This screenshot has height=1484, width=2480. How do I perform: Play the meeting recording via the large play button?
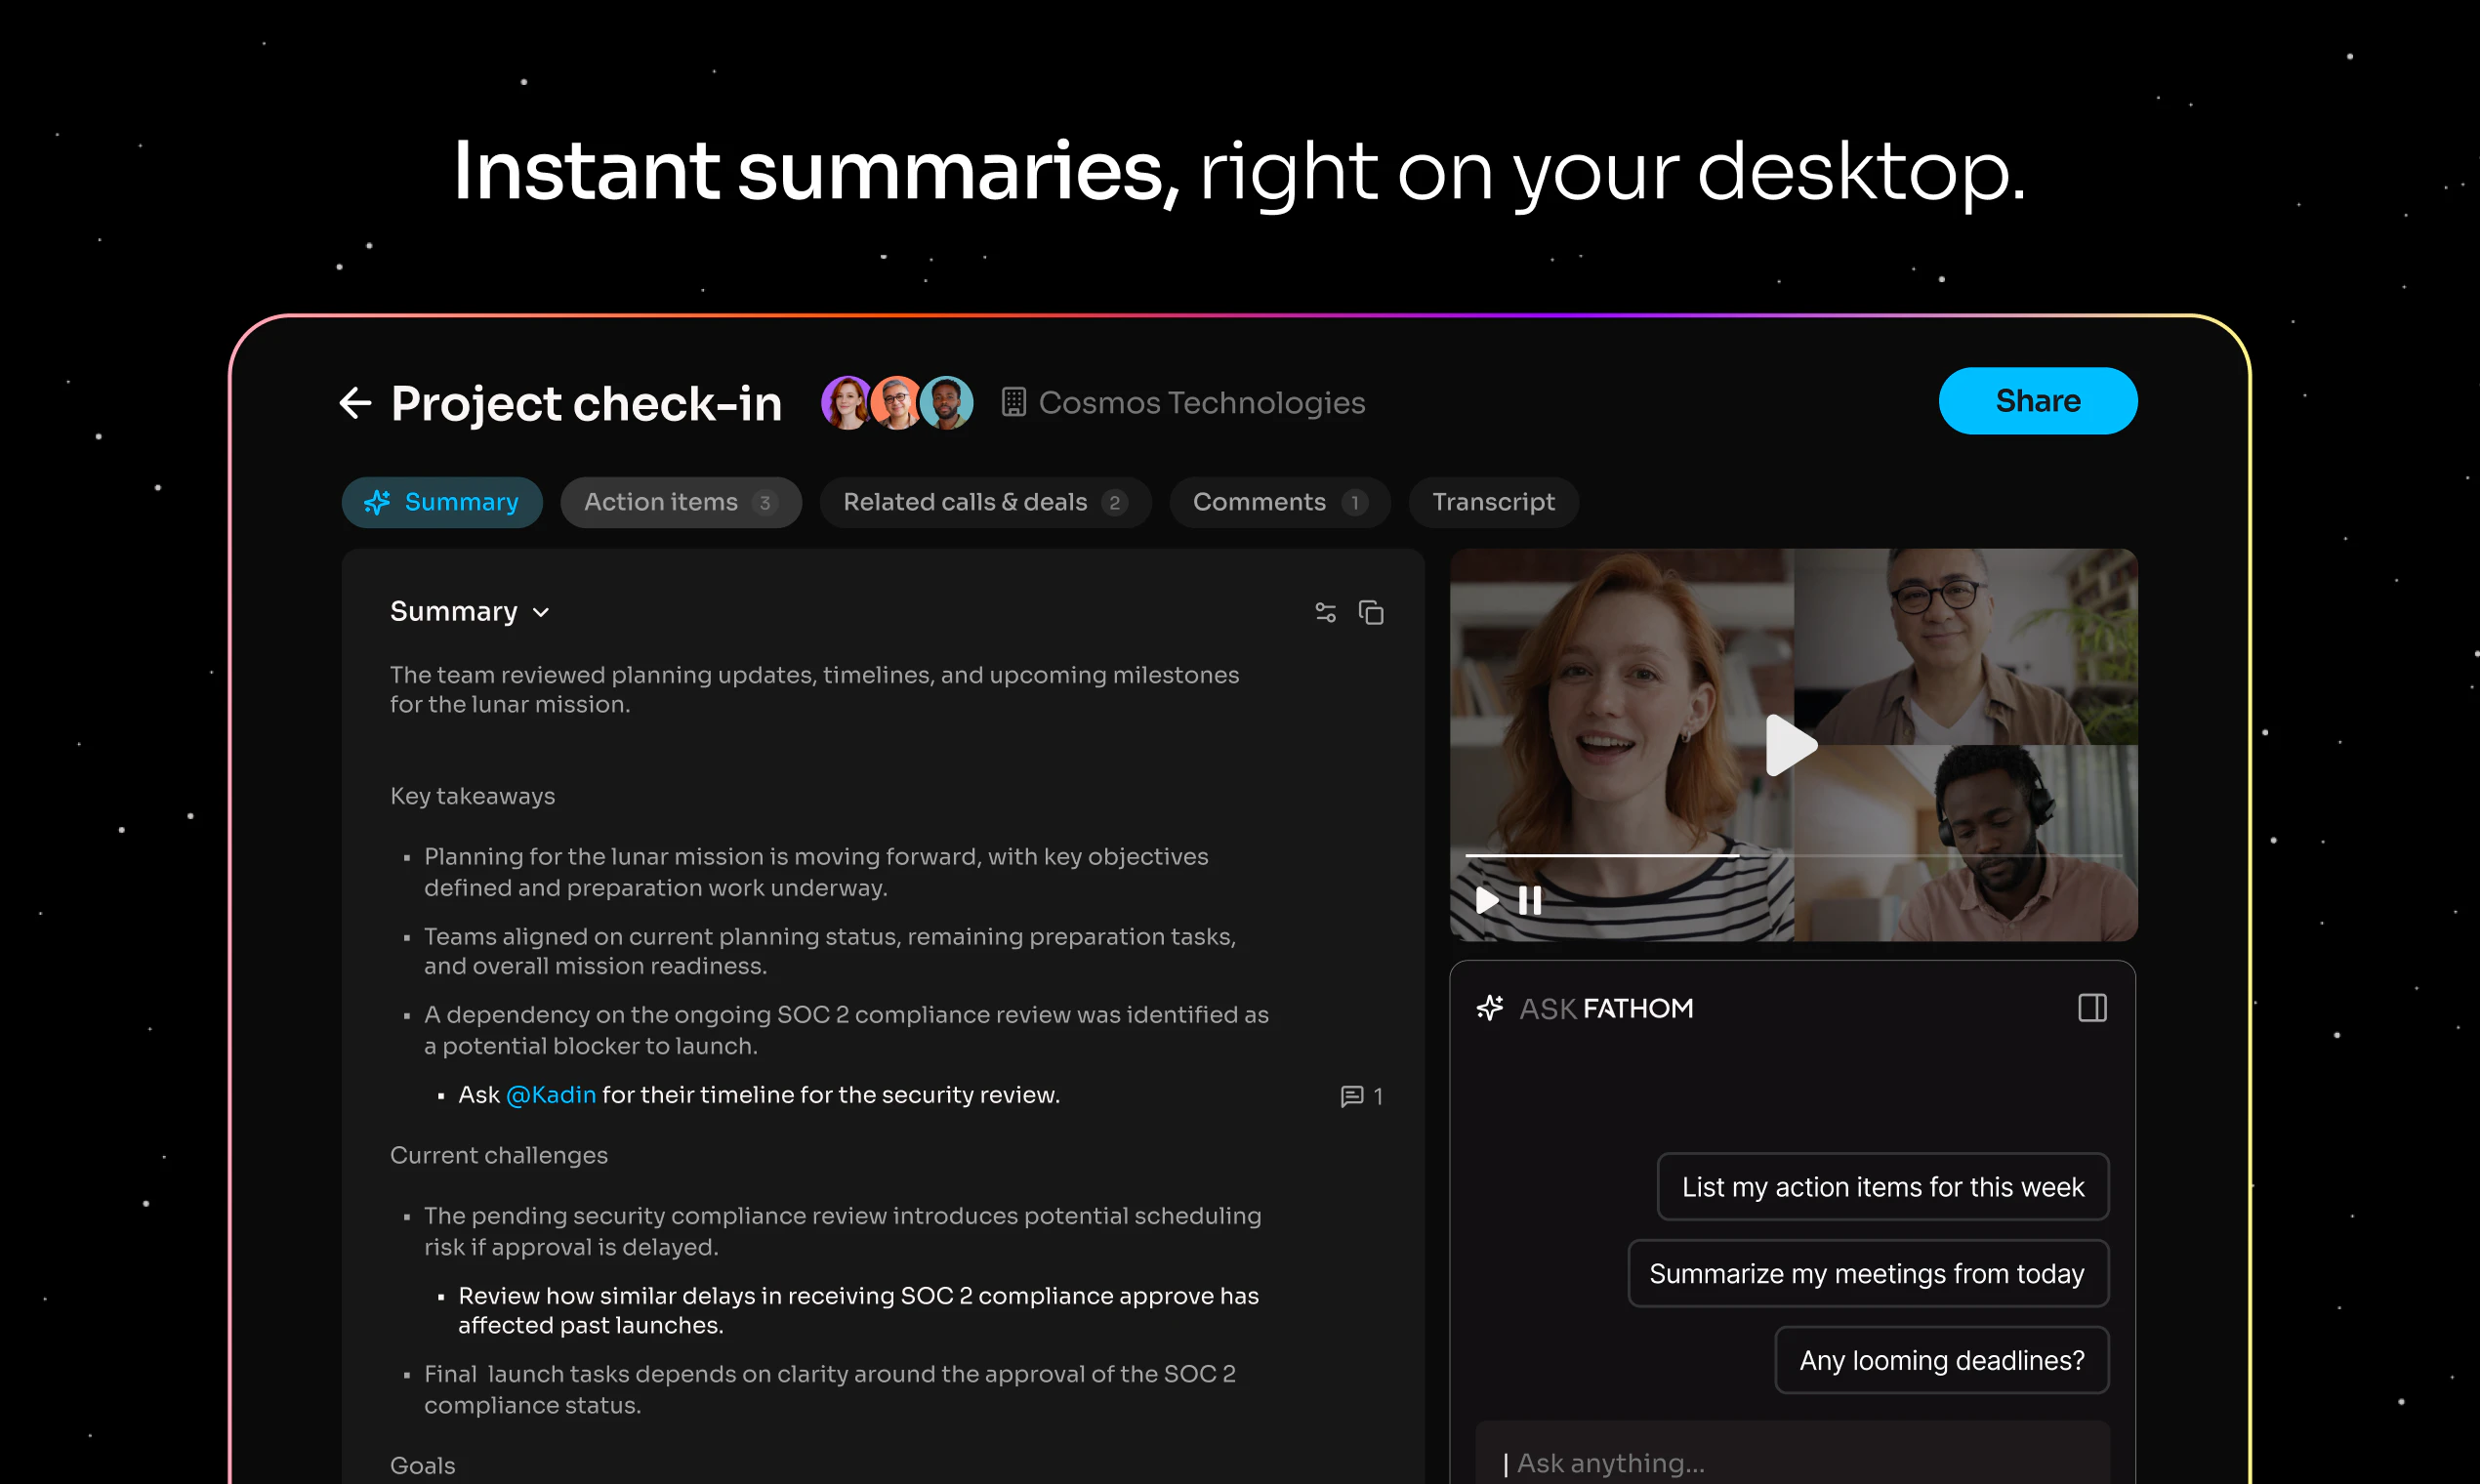click(1793, 745)
